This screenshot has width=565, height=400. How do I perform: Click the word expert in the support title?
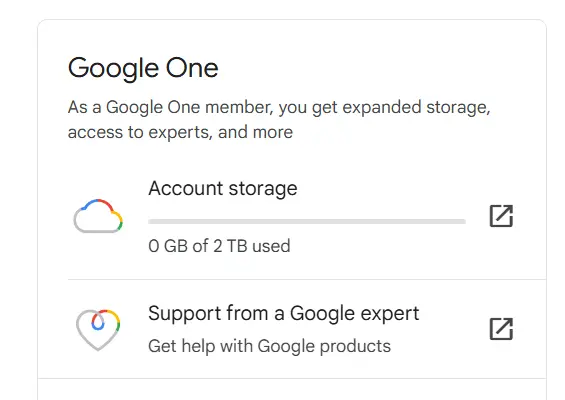click(390, 314)
